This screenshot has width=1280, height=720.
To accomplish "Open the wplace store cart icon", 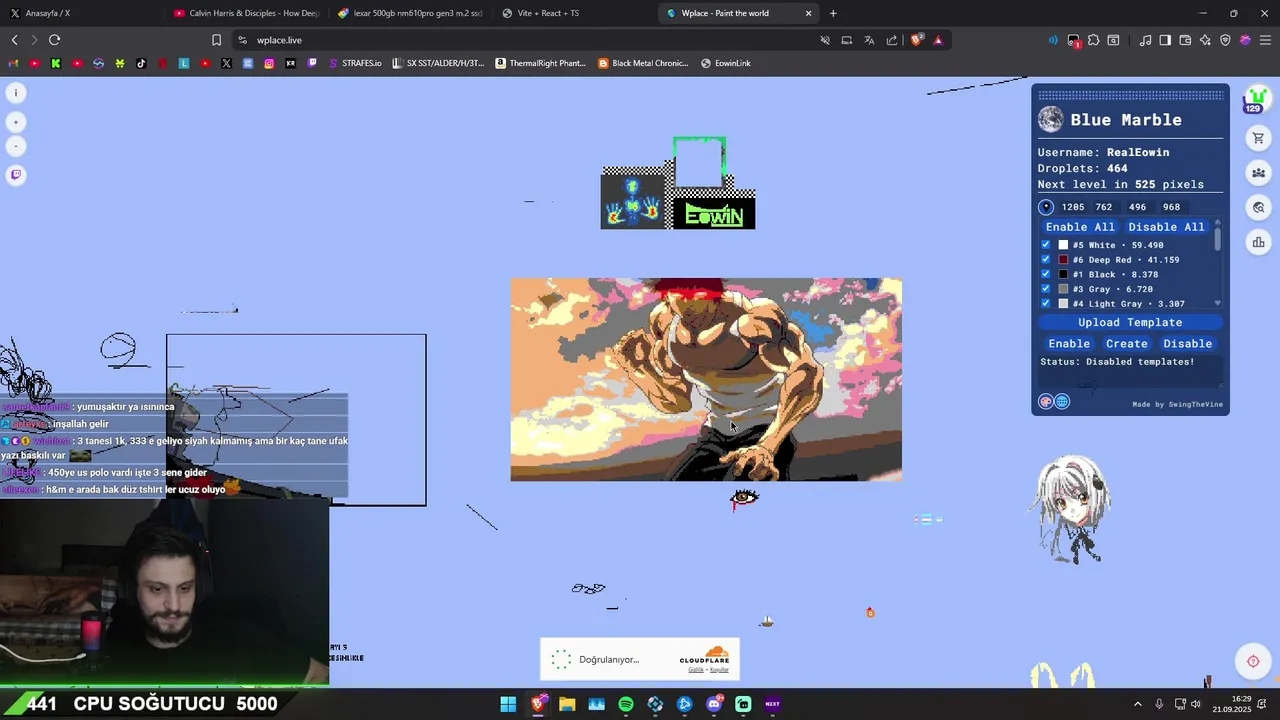I will (1258, 138).
